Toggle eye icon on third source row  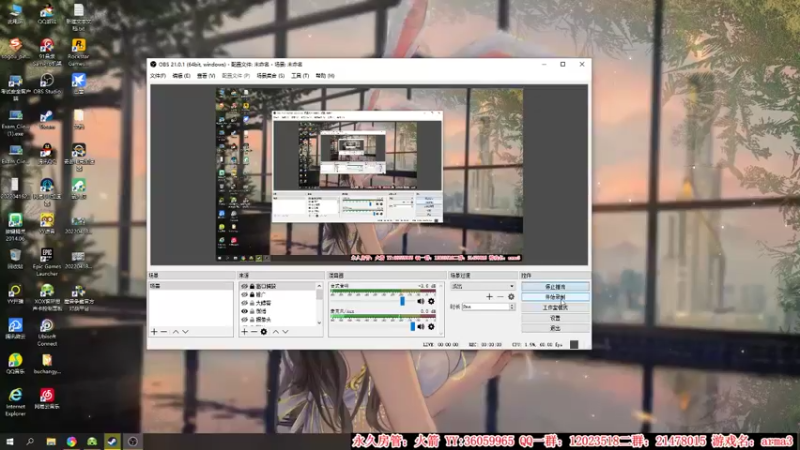pos(244,303)
